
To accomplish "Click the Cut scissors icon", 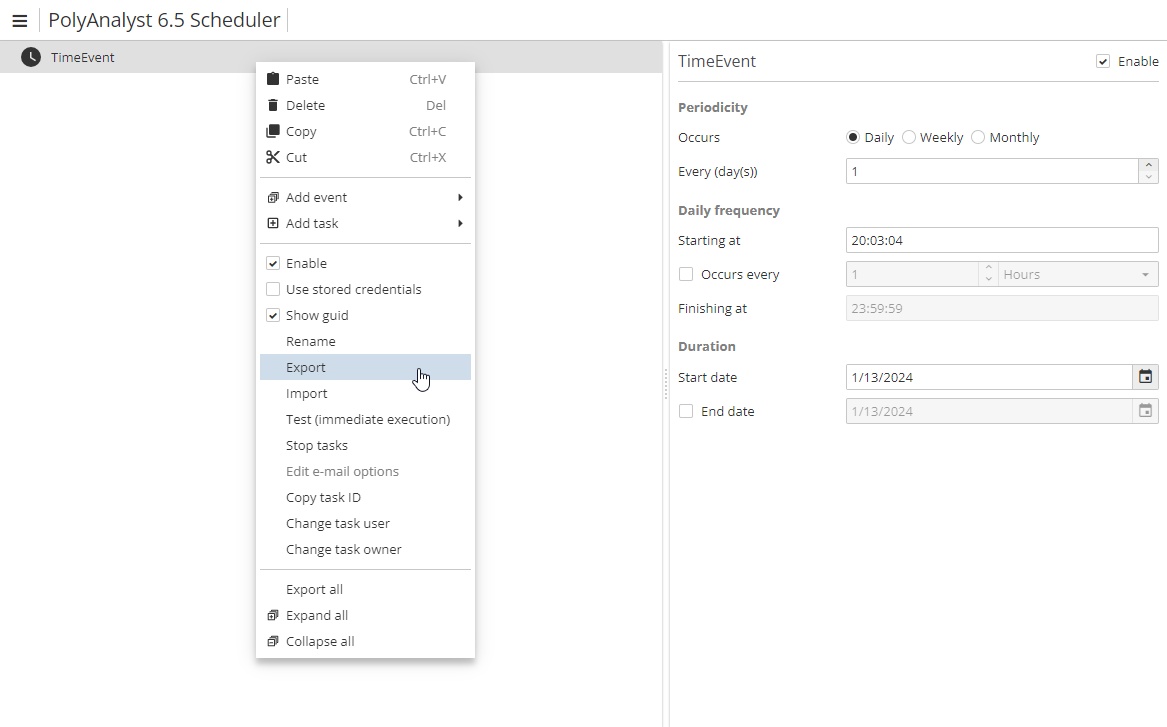I will point(273,157).
